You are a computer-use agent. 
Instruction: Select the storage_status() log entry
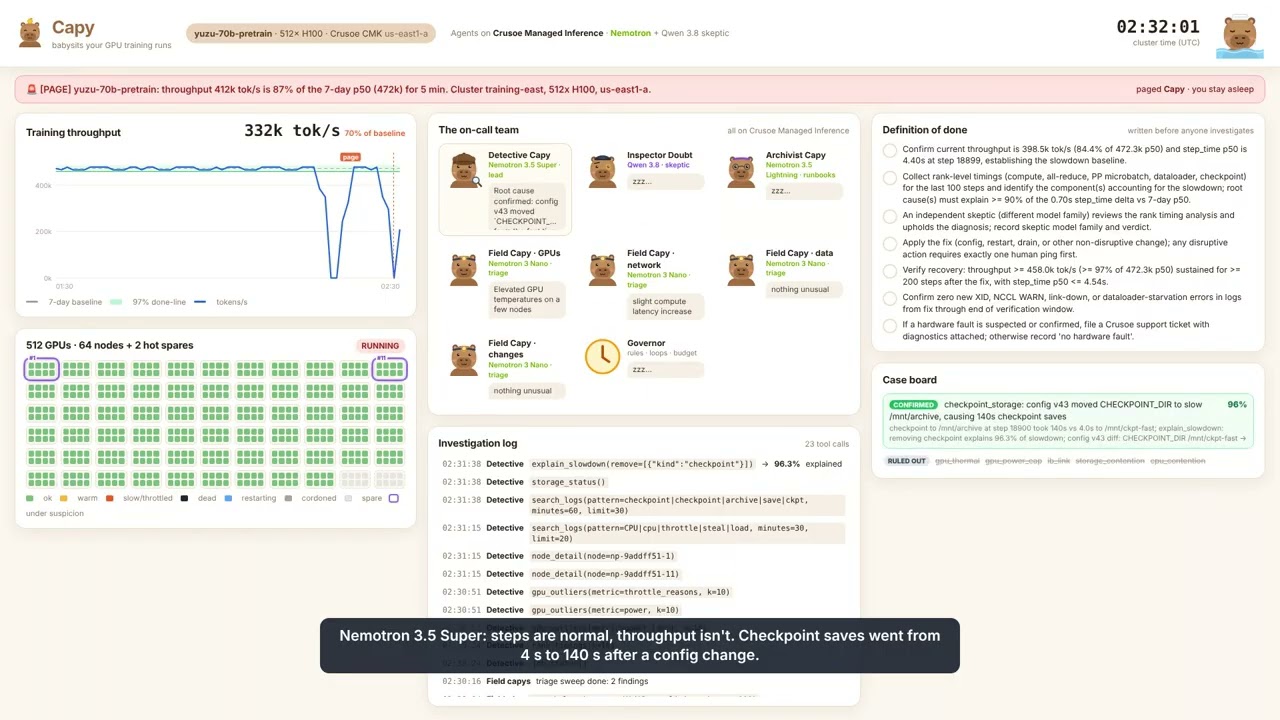click(x=644, y=482)
